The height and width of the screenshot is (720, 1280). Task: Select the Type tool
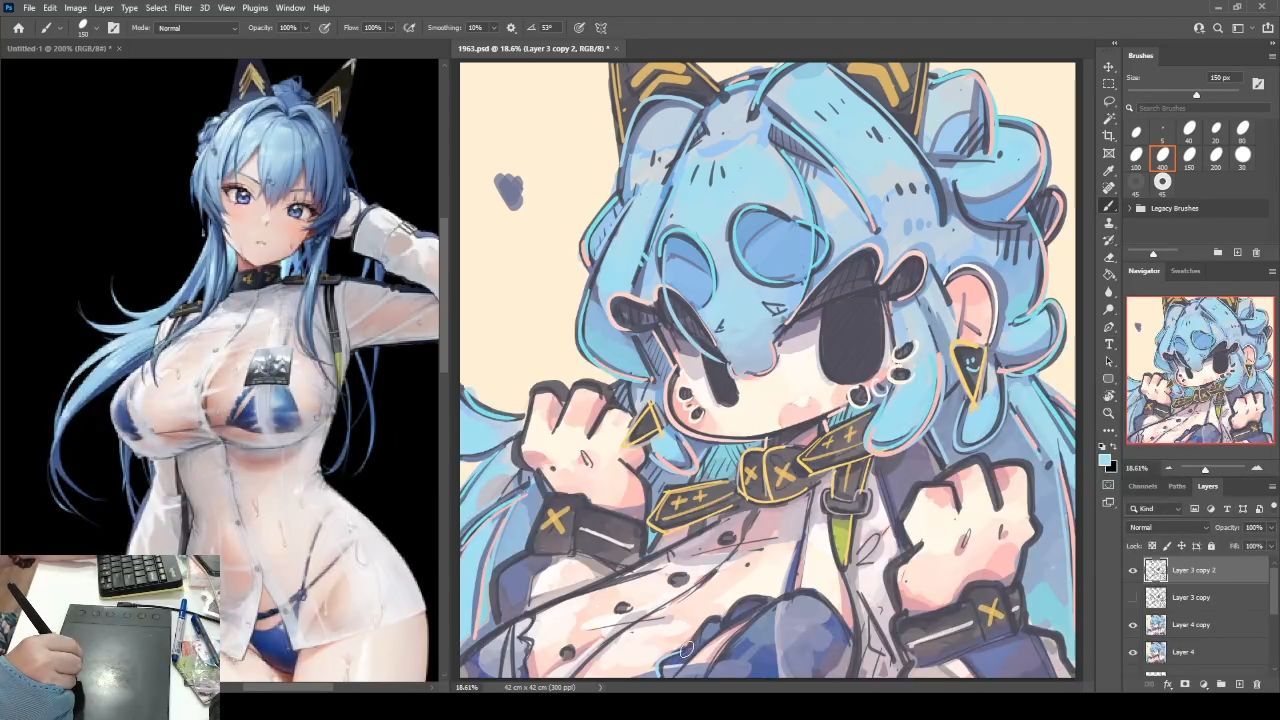1109,344
